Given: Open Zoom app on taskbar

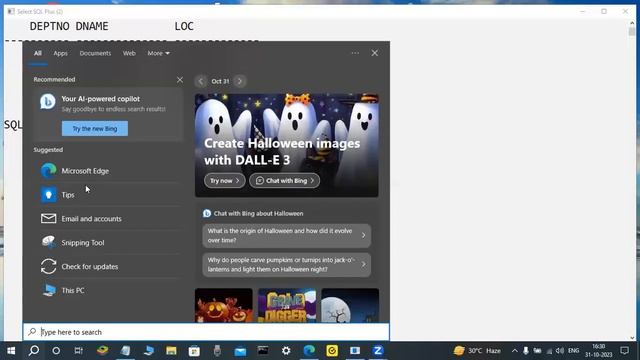Looking at the screenshot, I should point(378,351).
